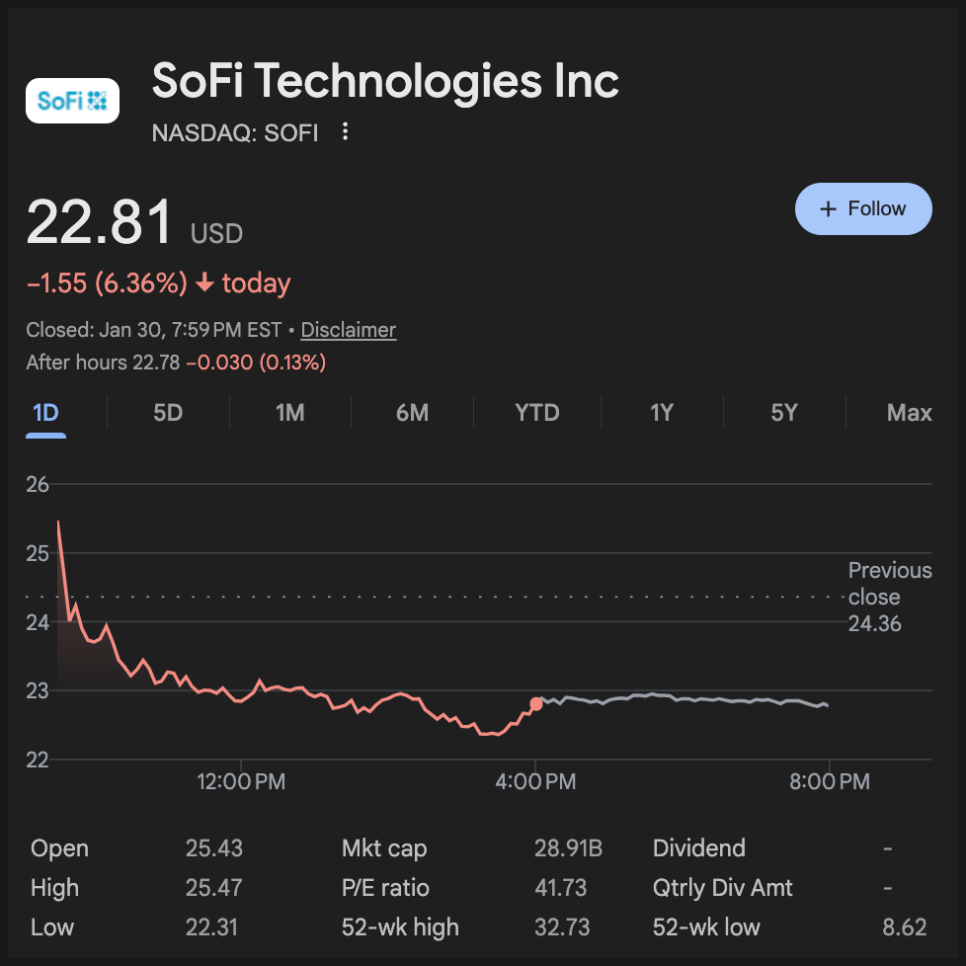Select the 1D time range tab
The image size is (966, 966).
45,413
